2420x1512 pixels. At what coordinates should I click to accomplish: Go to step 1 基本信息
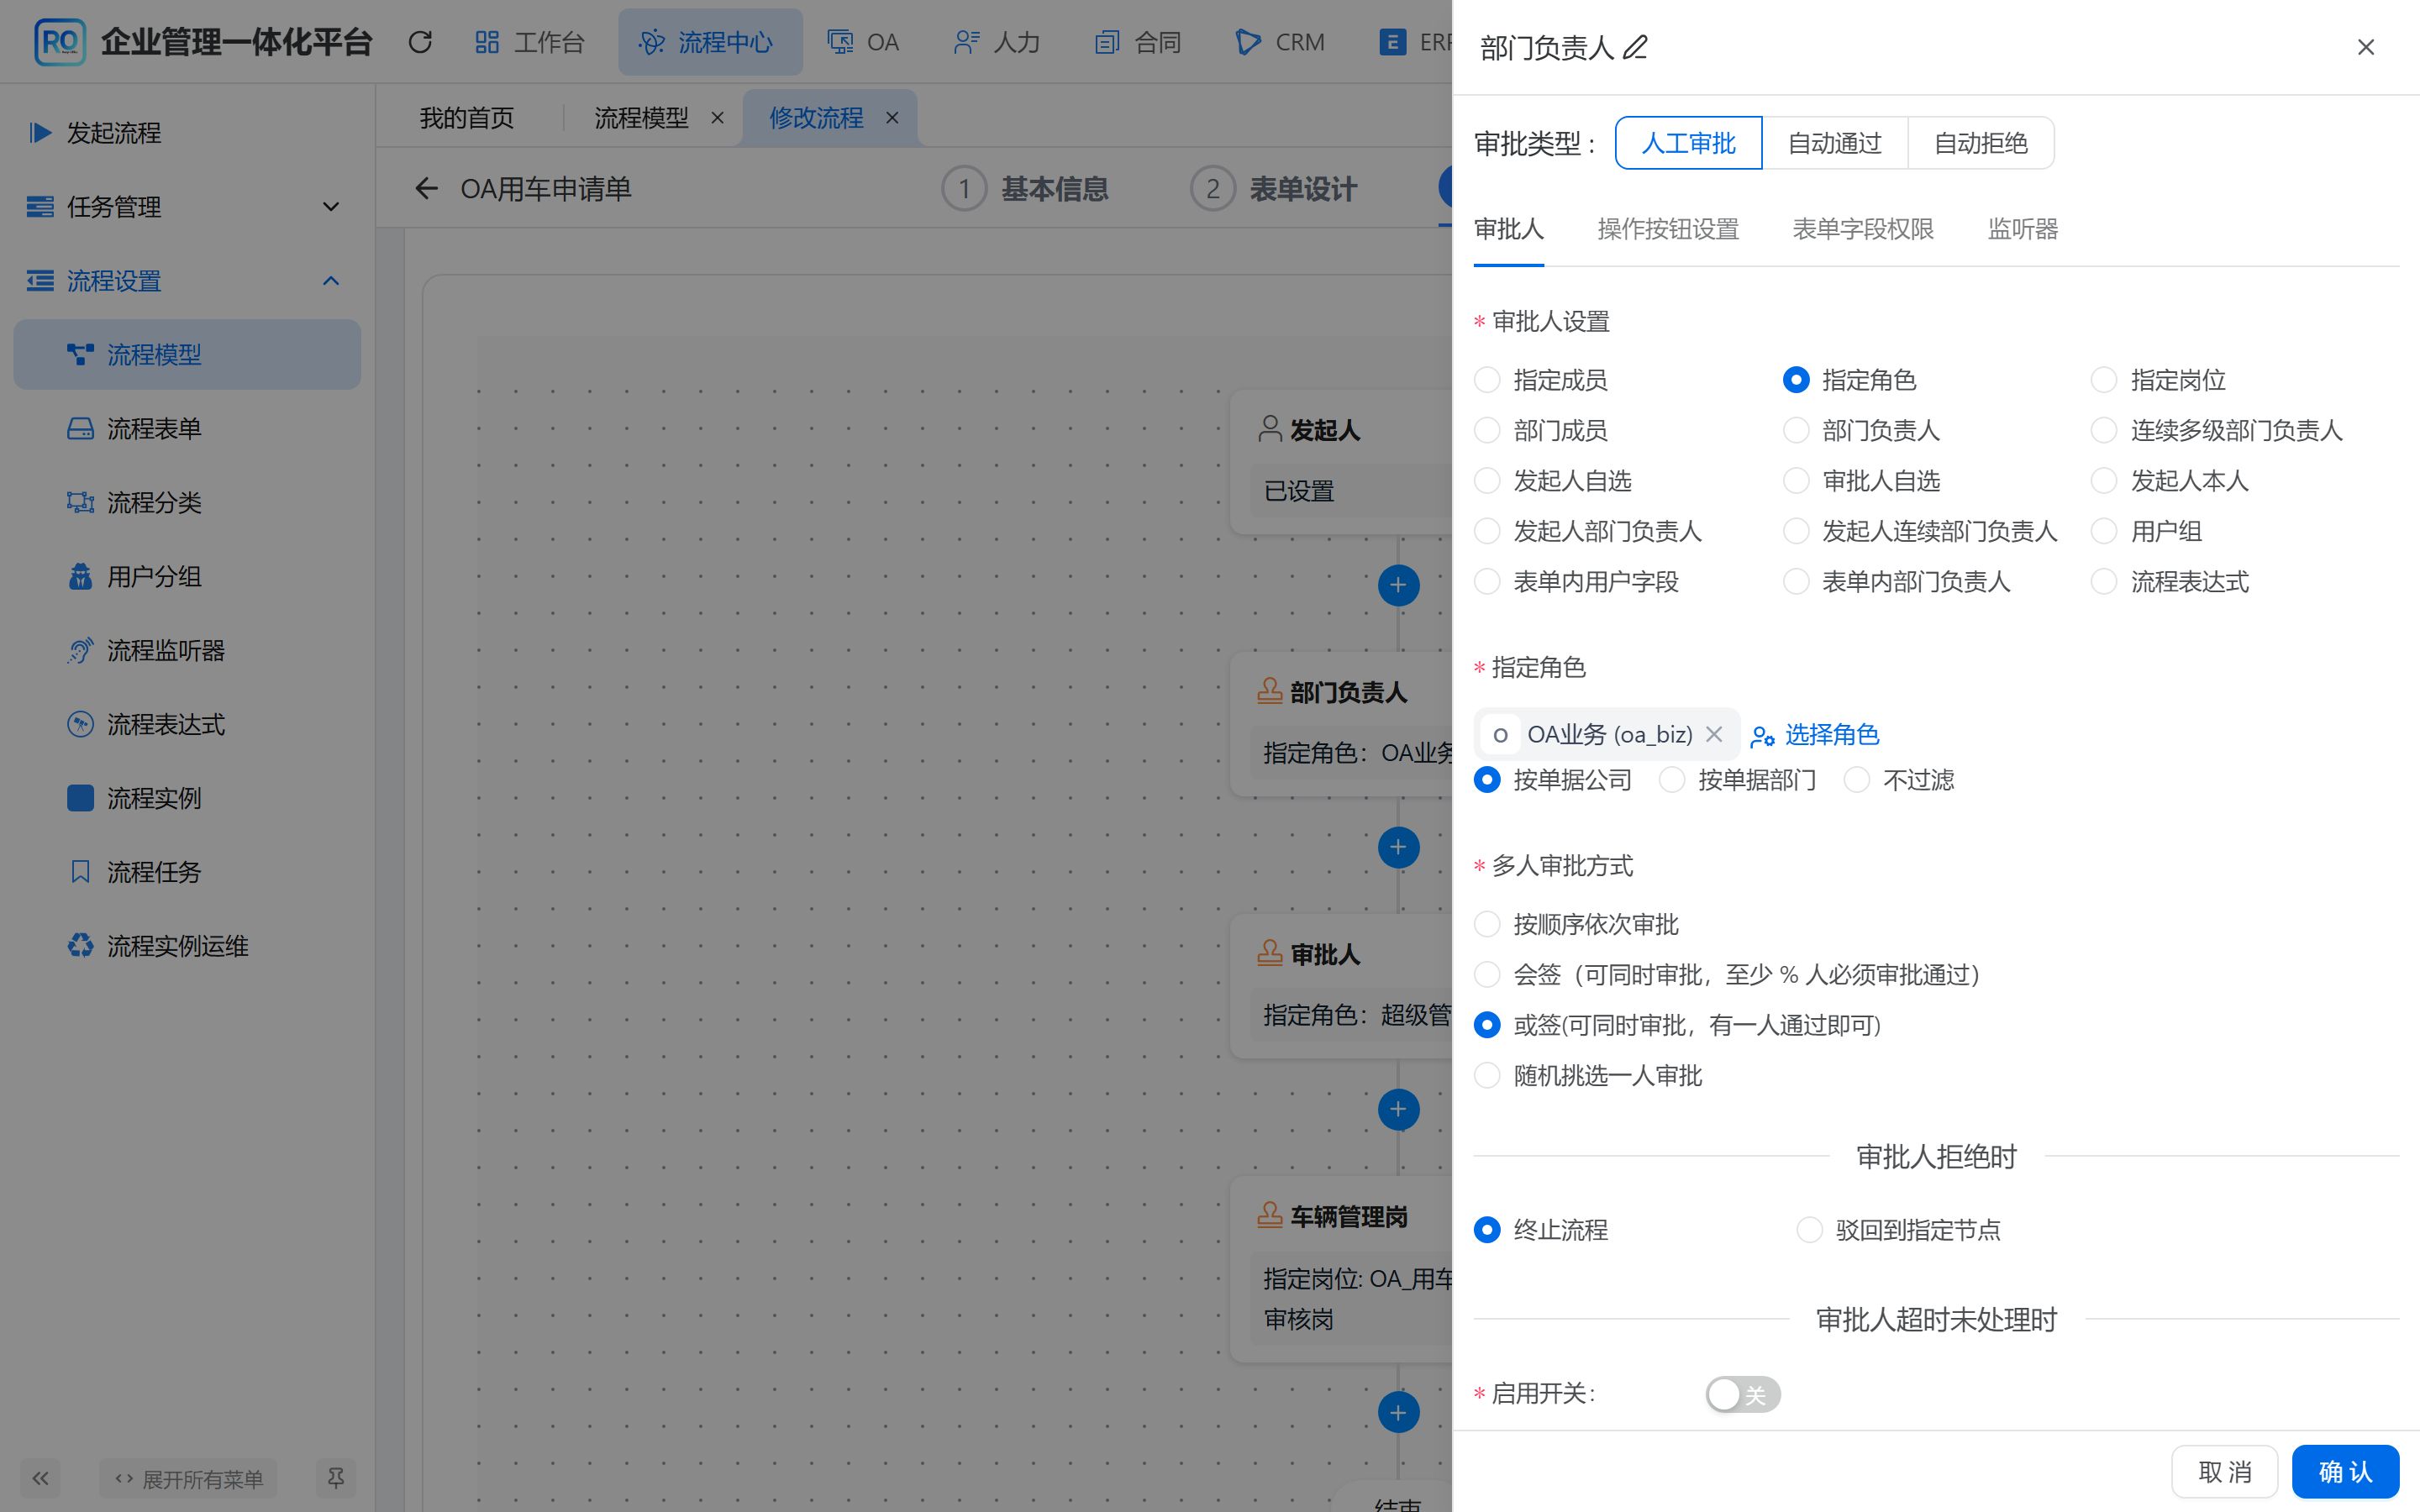pos(1026,188)
